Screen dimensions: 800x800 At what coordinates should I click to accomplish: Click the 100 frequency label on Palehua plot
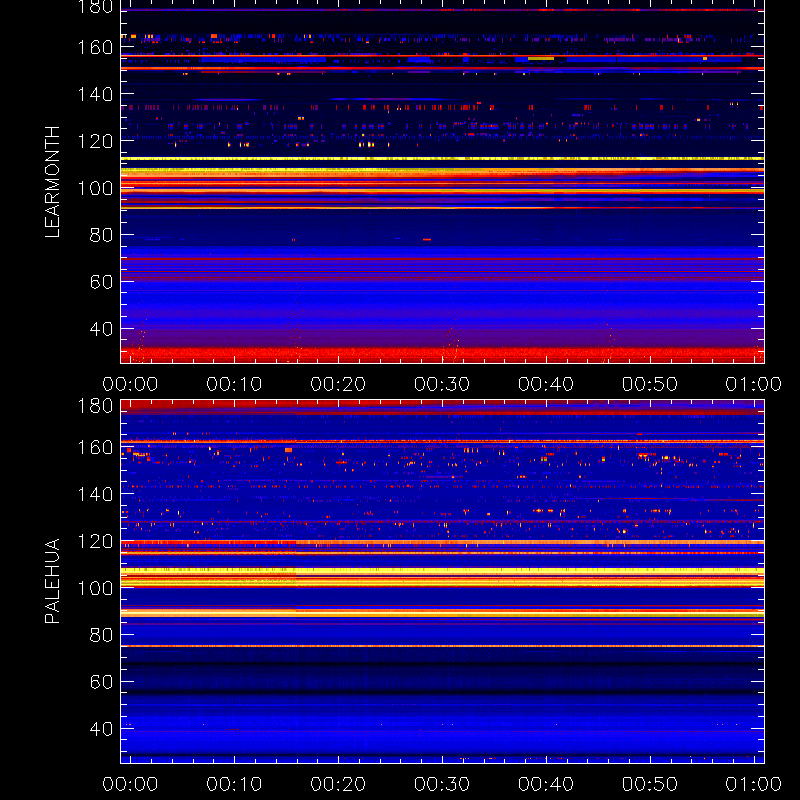(x=95, y=588)
